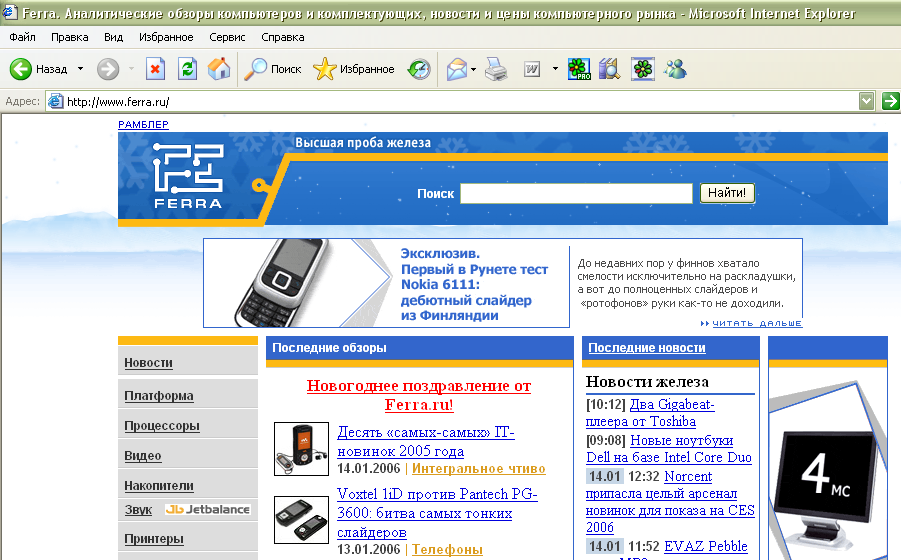The width and height of the screenshot is (901, 560).
Task: Click the Edit with Word icon
Action: [532, 69]
